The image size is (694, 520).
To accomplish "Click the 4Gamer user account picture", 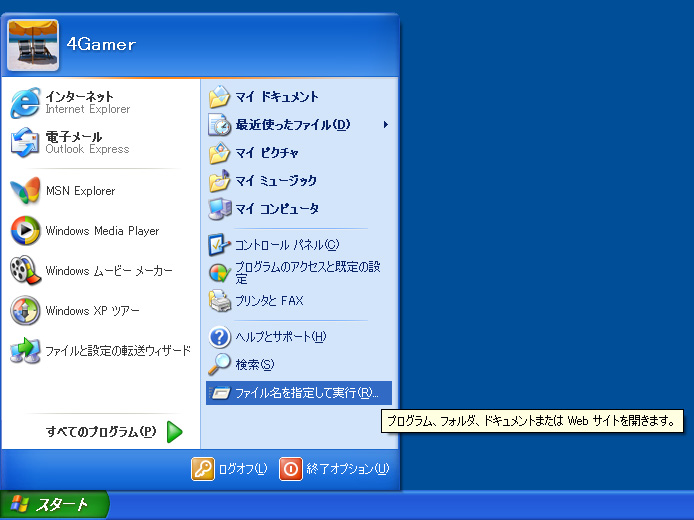I will (x=33, y=45).
